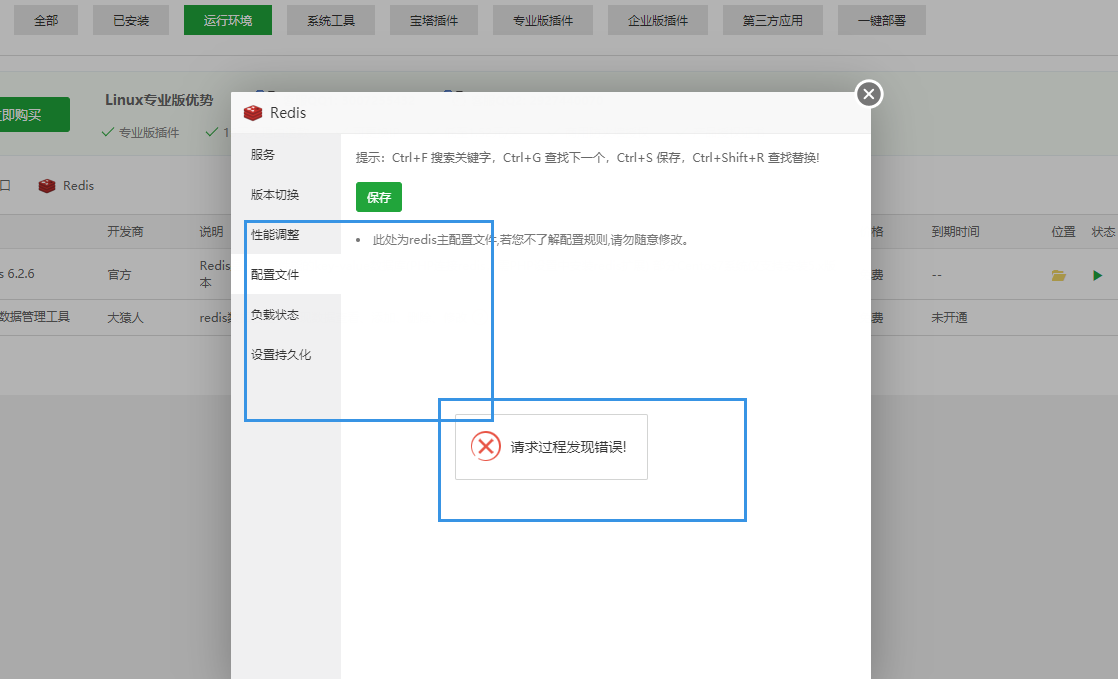Open the 一键部署 tab

click(x=882, y=21)
